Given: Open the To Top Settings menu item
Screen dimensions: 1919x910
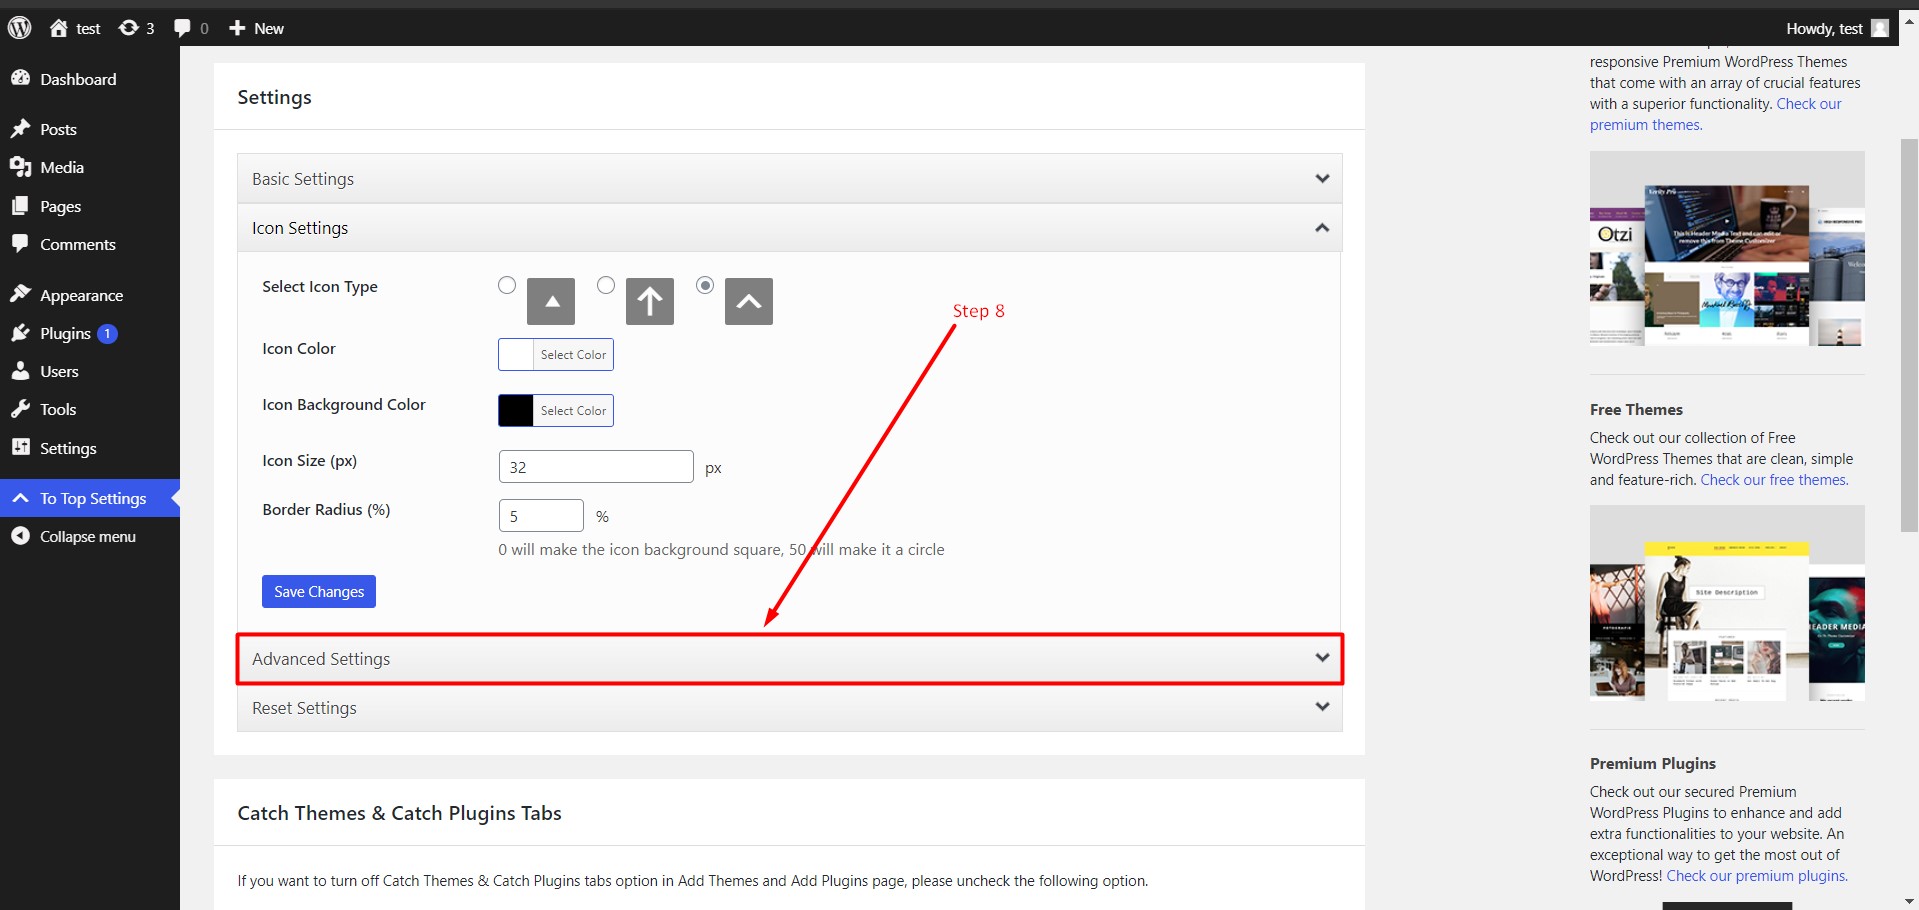Looking at the screenshot, I should coord(90,498).
